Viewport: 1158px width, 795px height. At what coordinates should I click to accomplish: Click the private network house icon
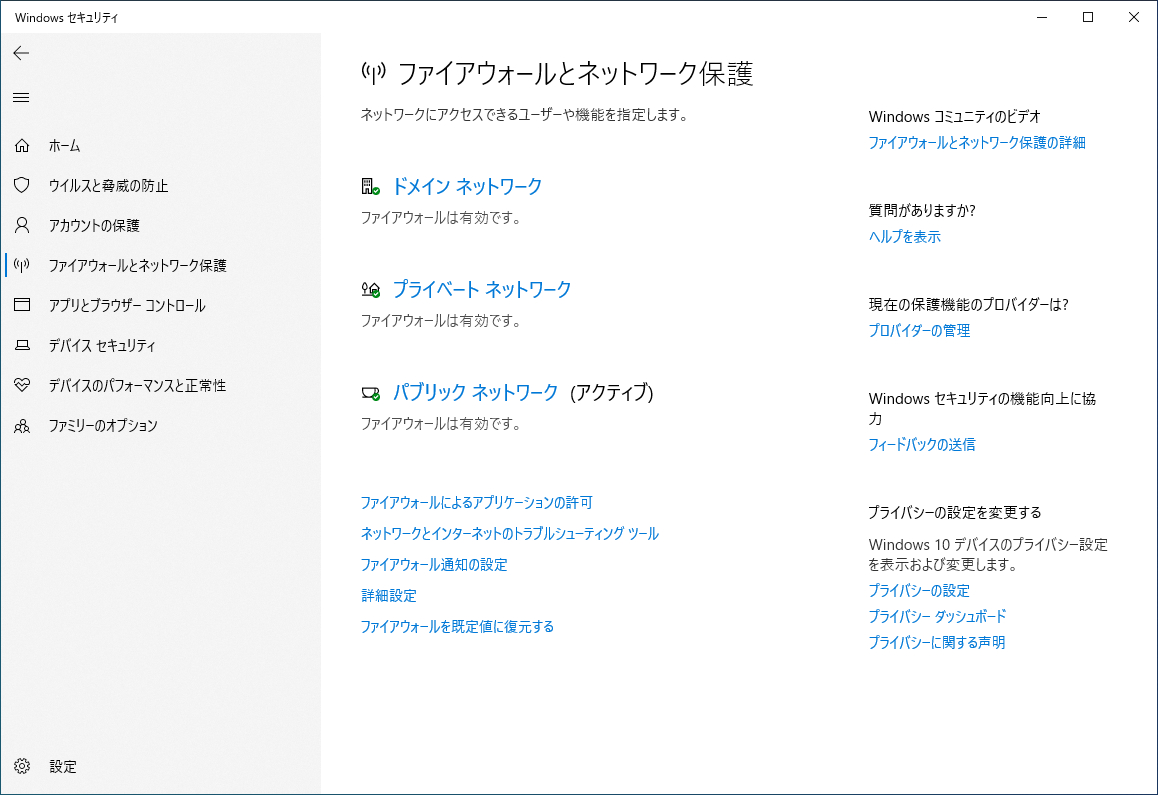pyautogui.click(x=371, y=290)
